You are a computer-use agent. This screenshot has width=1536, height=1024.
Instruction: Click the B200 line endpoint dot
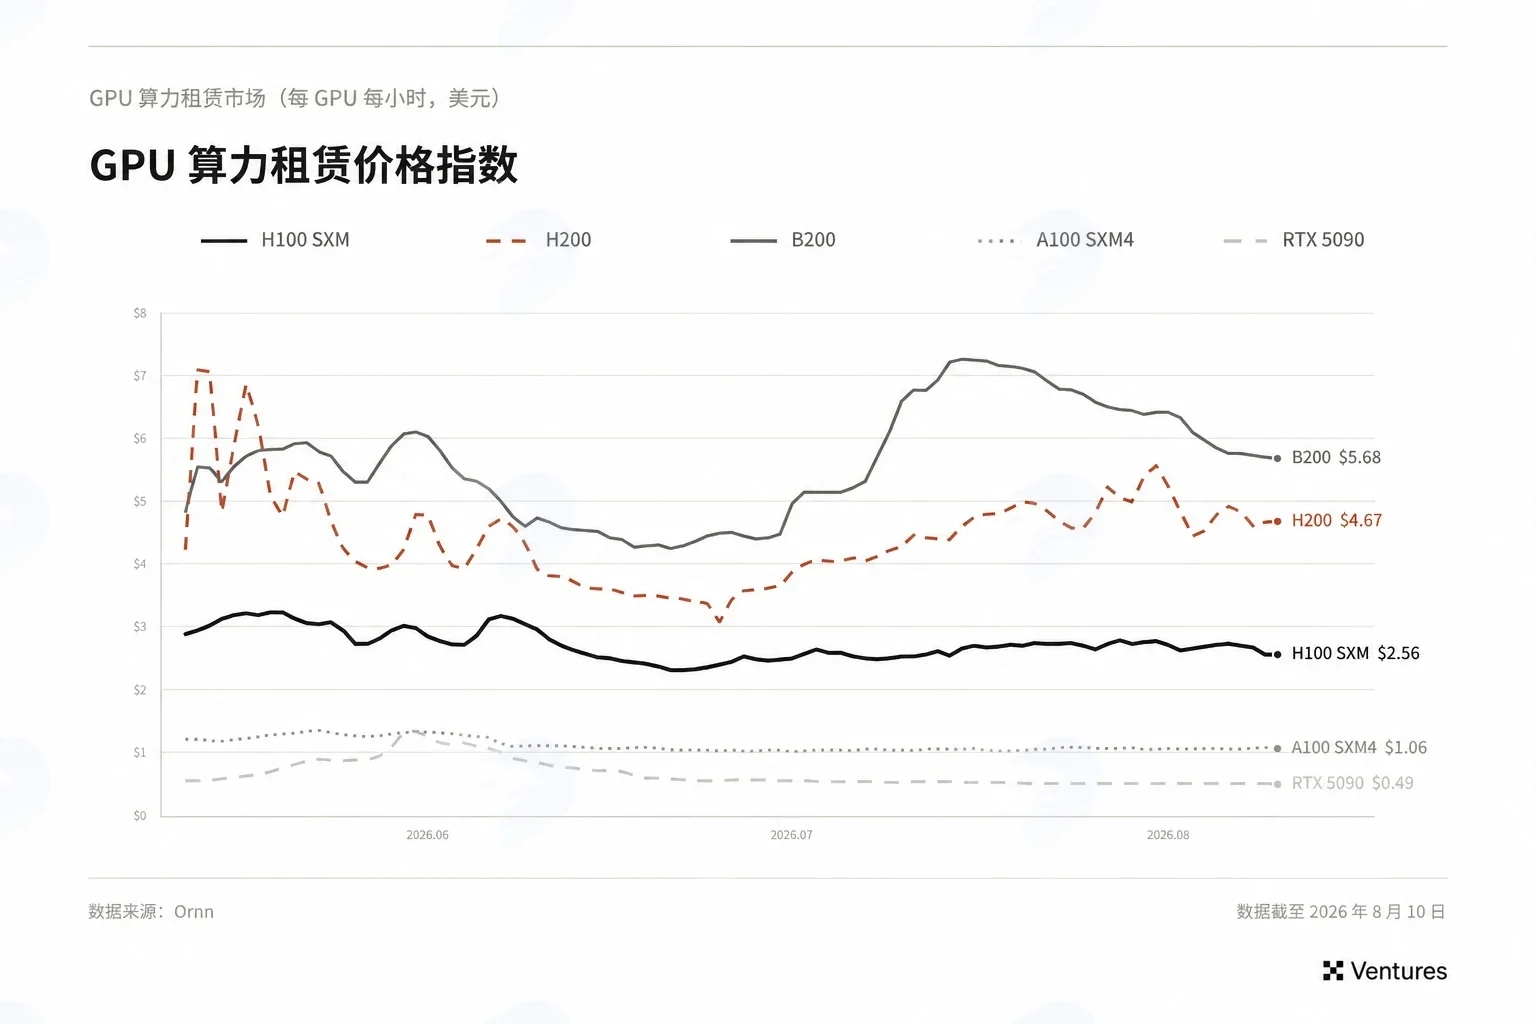click(x=1277, y=459)
